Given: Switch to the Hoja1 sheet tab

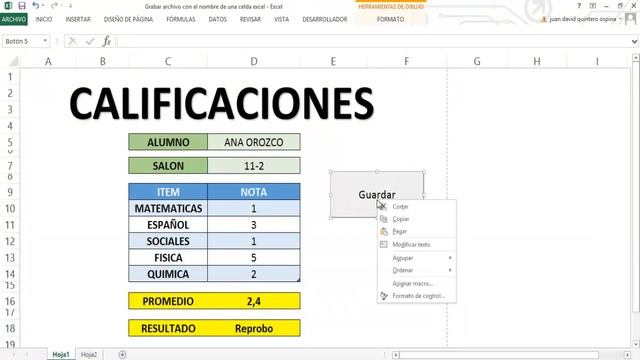Looking at the screenshot, I should pos(61,354).
